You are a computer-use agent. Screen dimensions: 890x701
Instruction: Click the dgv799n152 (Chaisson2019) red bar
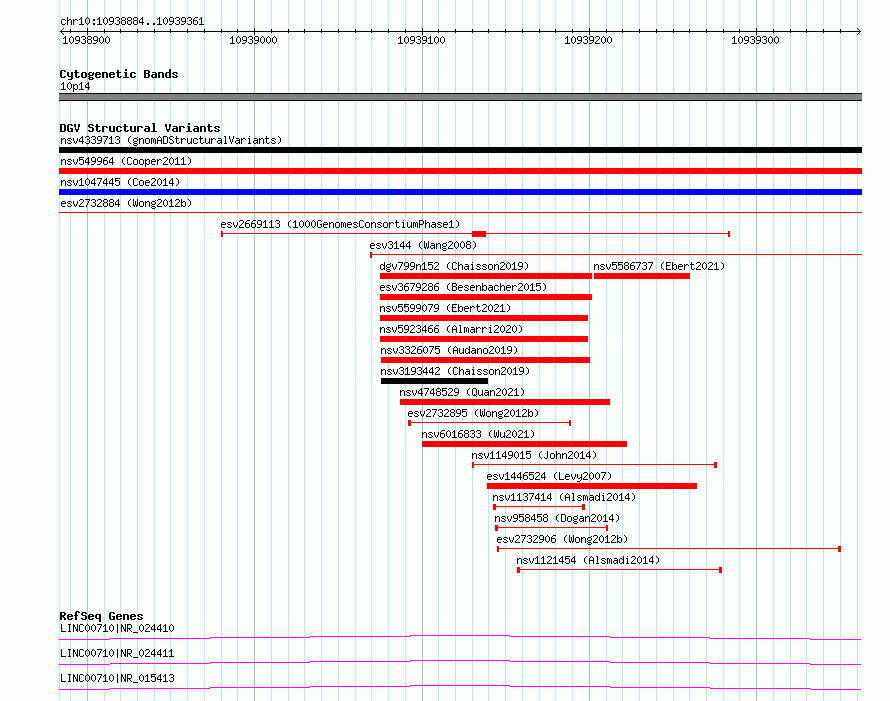point(486,276)
